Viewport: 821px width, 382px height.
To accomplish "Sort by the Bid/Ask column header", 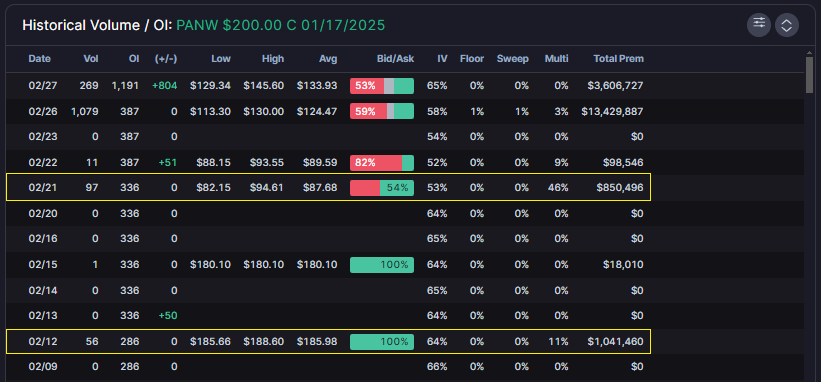I will 395,59.
